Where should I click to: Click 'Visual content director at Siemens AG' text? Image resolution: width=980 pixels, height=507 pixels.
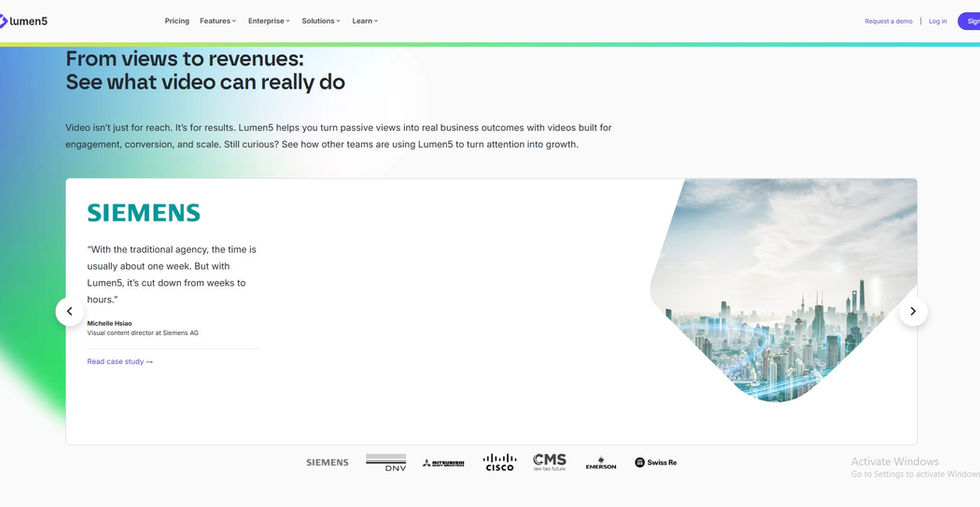tap(142, 333)
